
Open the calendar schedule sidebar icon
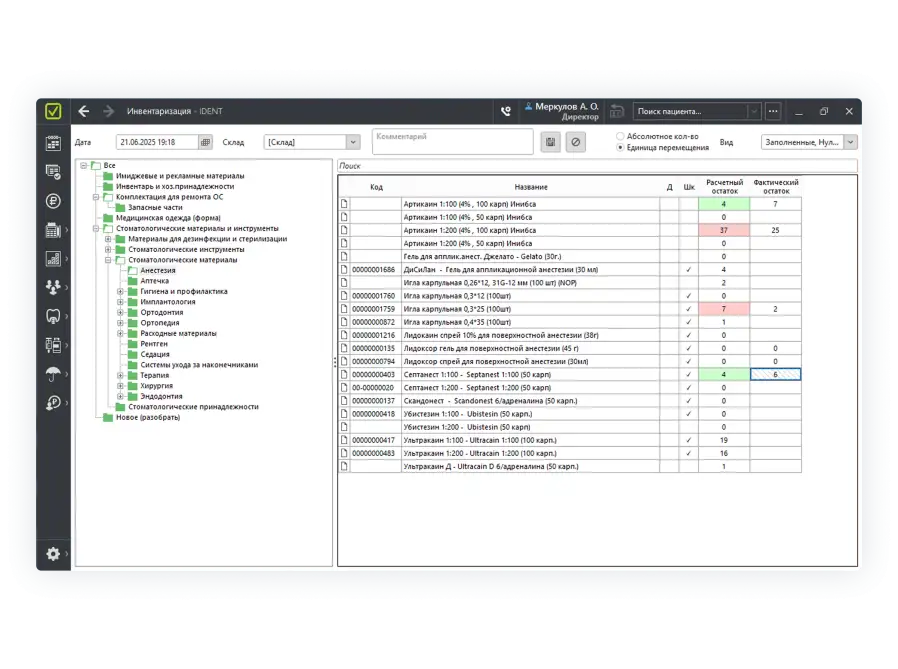click(53, 143)
